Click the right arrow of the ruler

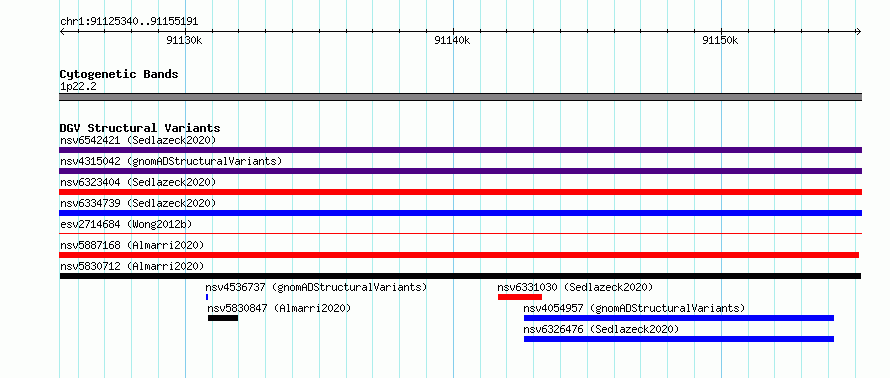click(x=859, y=32)
